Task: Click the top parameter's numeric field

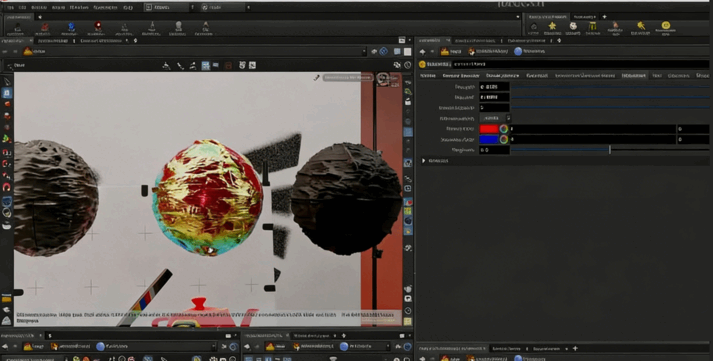Action: tap(494, 86)
